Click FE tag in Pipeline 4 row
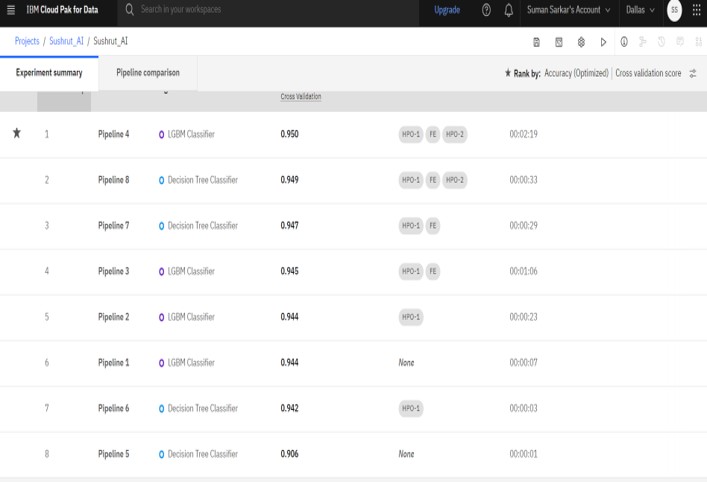The image size is (707, 482). 432,134
